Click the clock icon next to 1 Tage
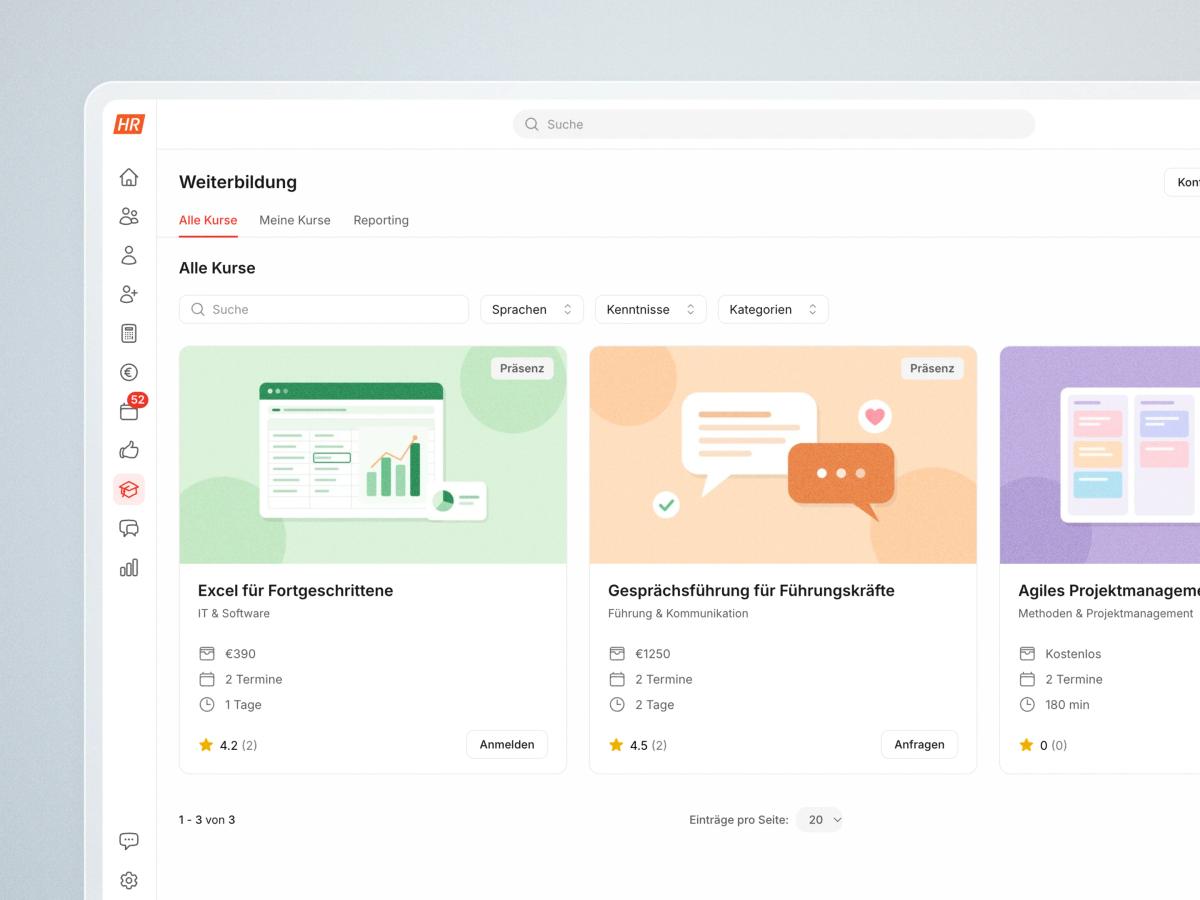The width and height of the screenshot is (1200, 900). pos(207,704)
